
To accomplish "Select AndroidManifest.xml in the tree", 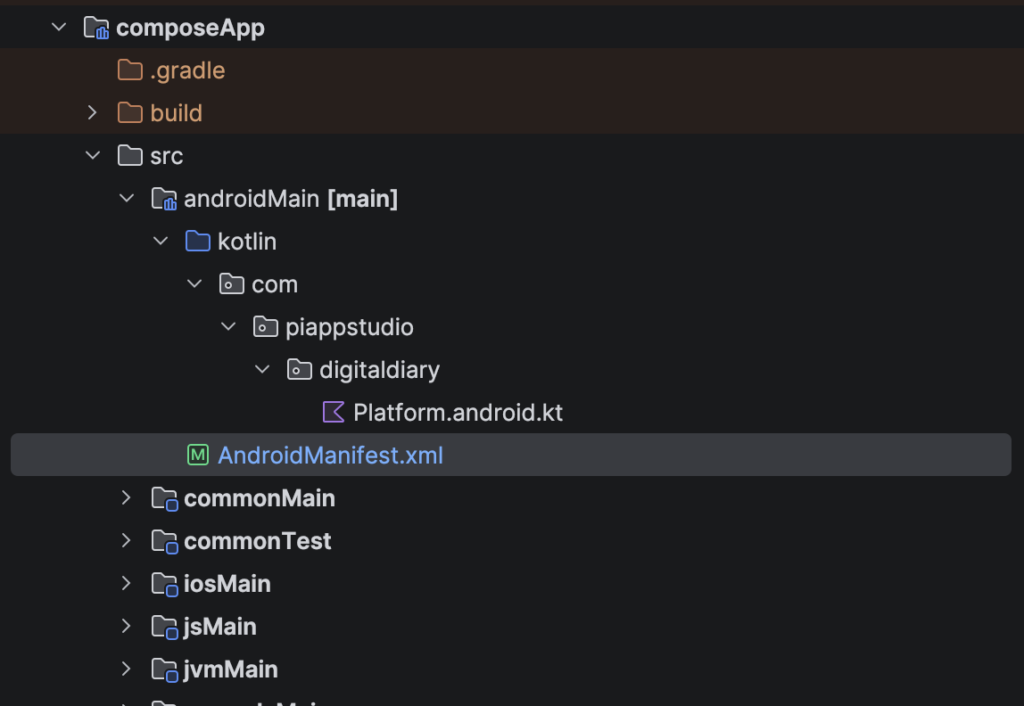I will pyautogui.click(x=330, y=456).
